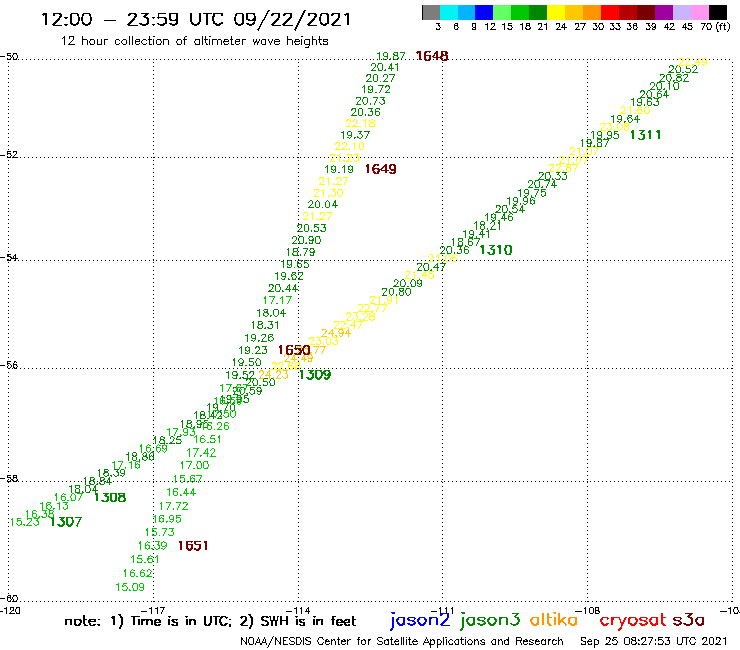Click the cryosat satellite legend label
740x650 pixels.
click(633, 620)
